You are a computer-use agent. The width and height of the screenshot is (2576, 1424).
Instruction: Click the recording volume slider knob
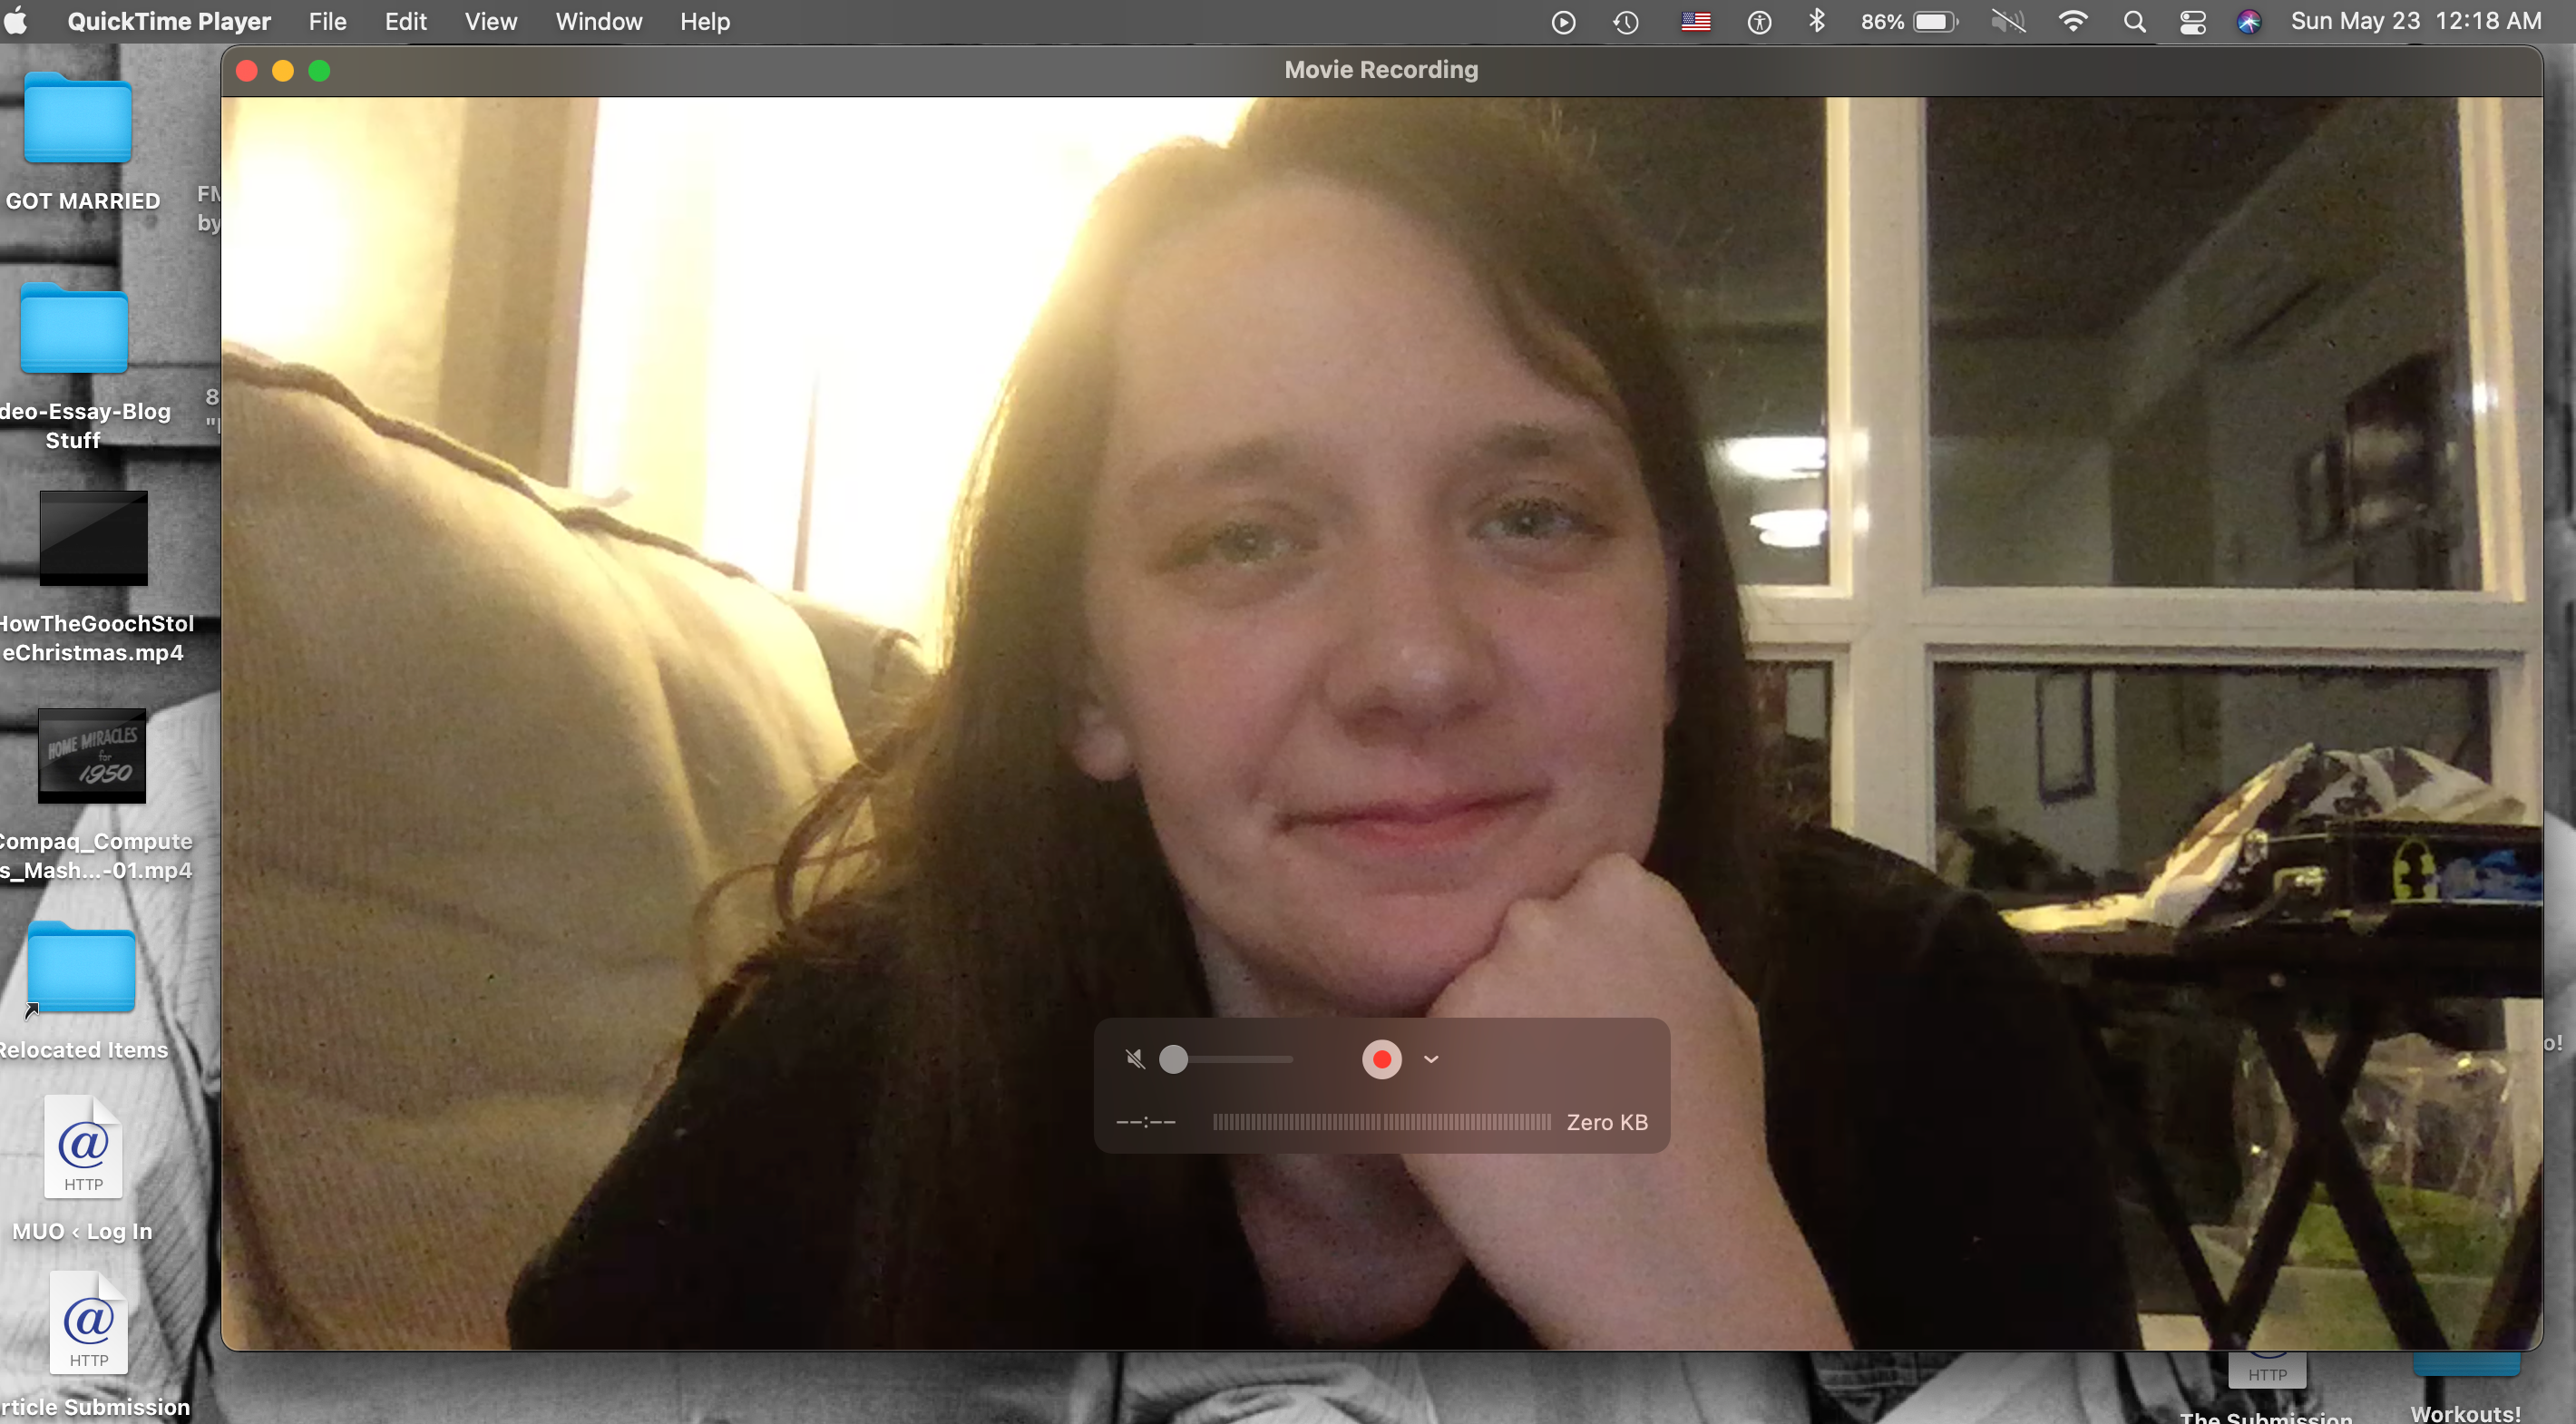(x=1173, y=1059)
